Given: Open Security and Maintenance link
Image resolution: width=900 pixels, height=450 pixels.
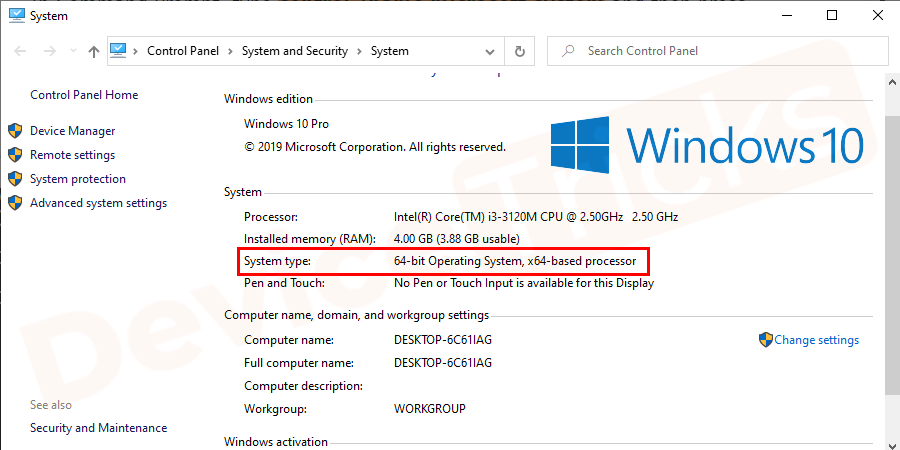Looking at the screenshot, I should pyautogui.click(x=98, y=428).
